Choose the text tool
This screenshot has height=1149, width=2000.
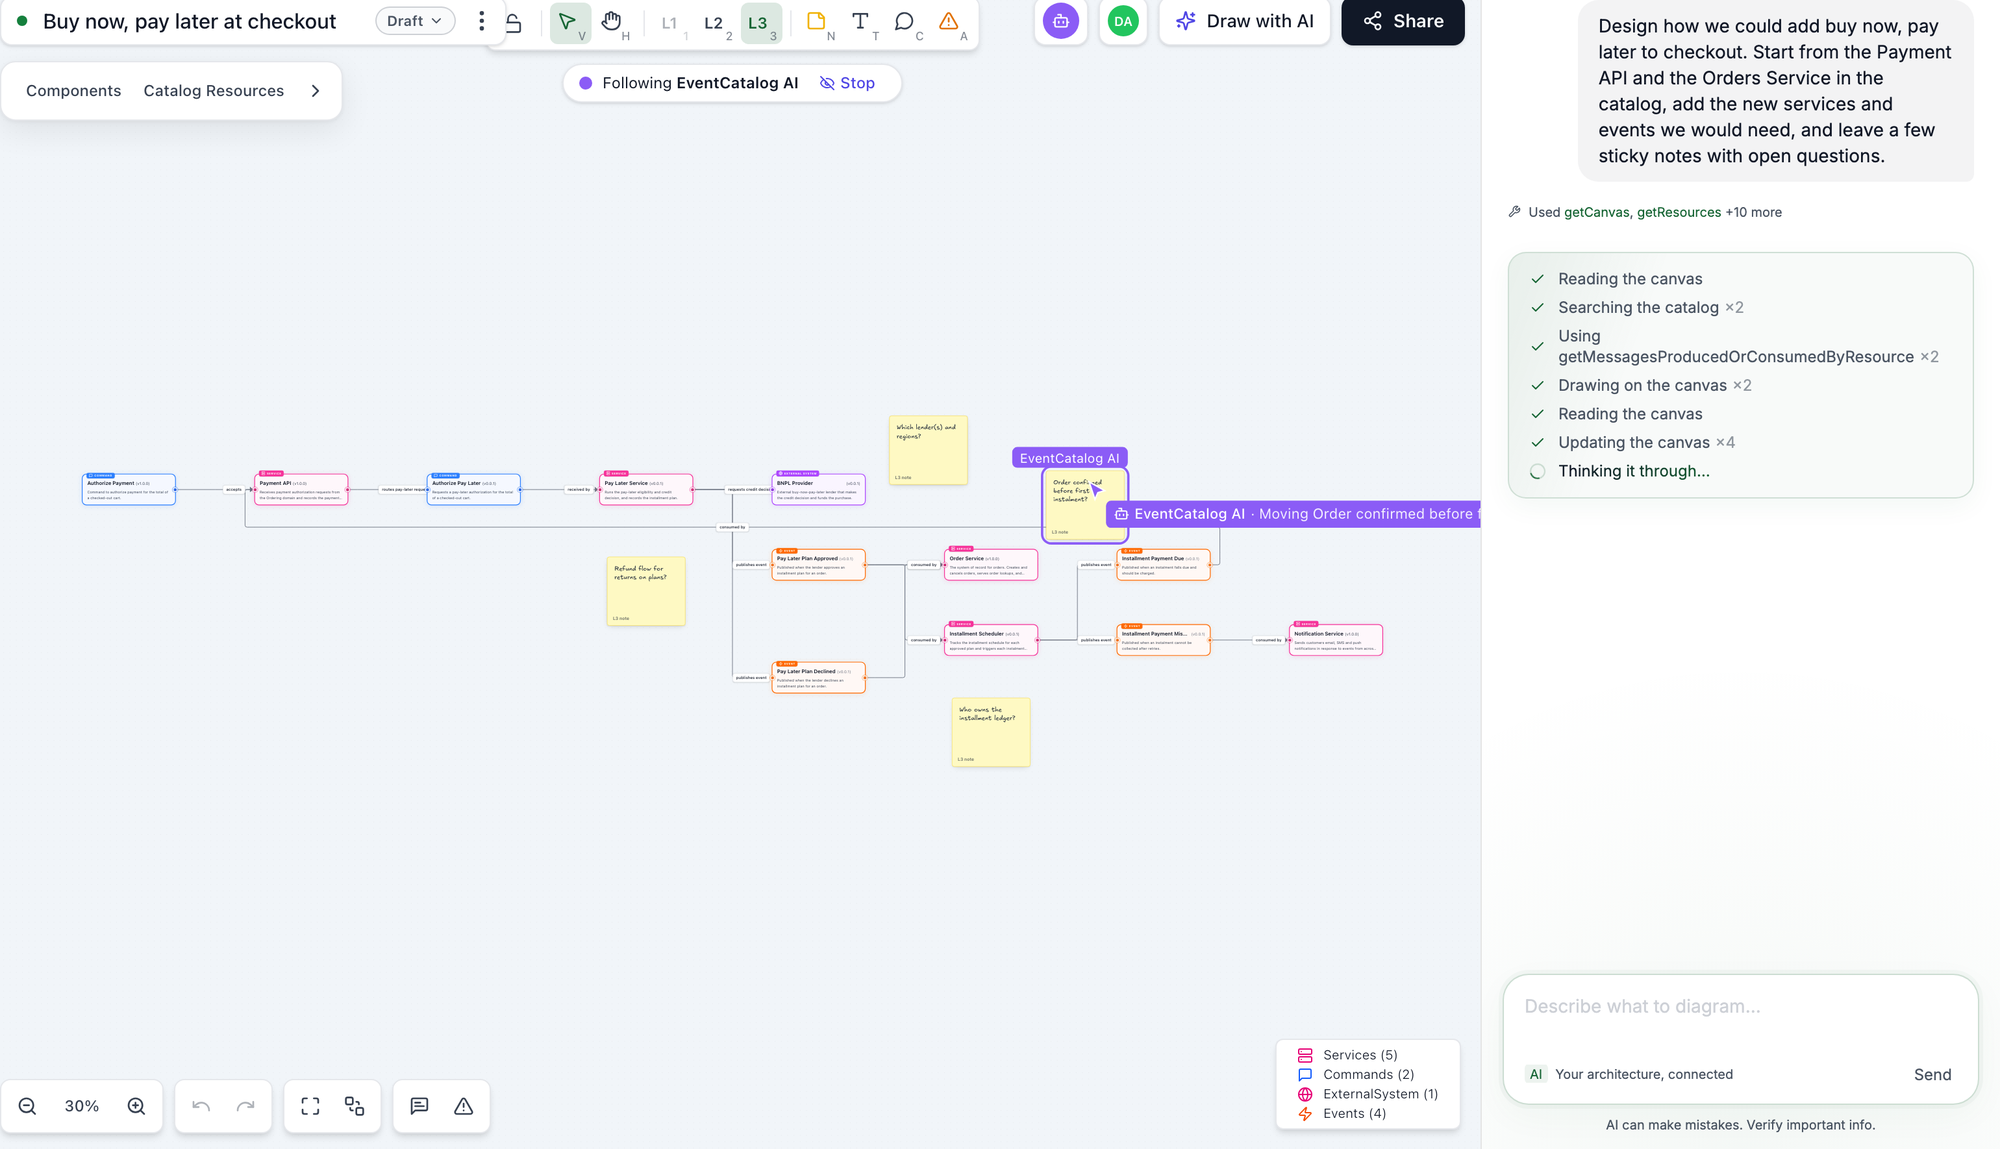860,22
